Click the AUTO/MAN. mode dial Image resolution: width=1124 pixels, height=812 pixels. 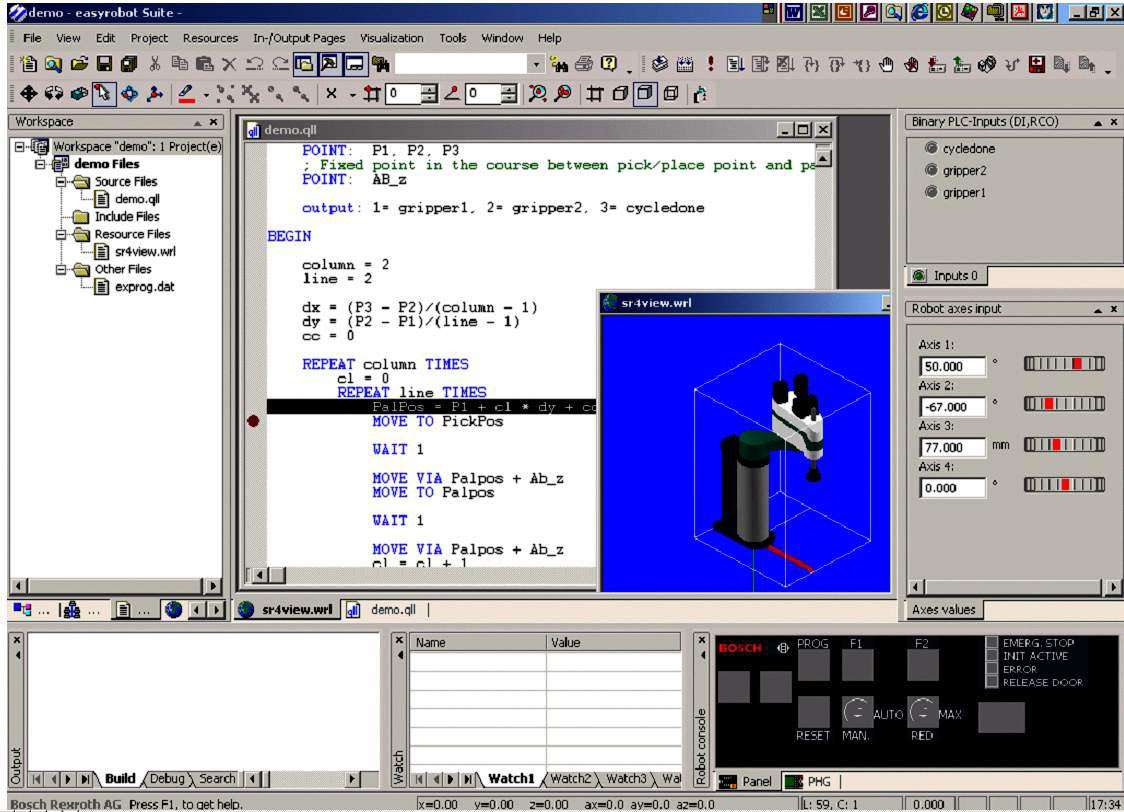[x=857, y=712]
